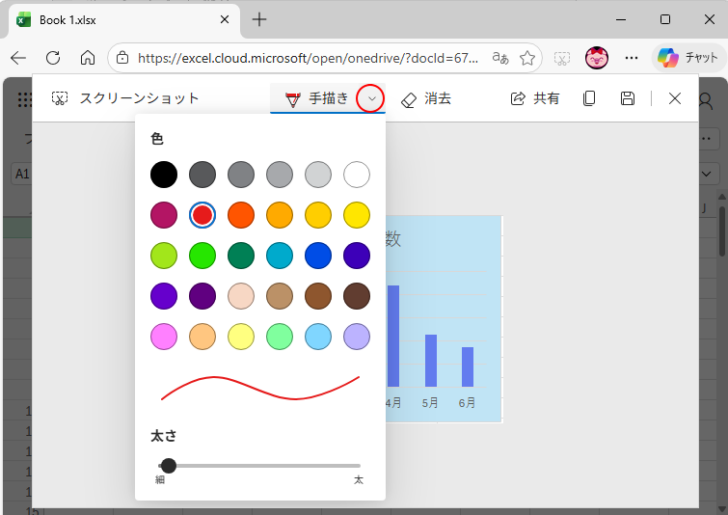Click the 6月 bar in the chart
The image size is (728, 515).
[468, 367]
